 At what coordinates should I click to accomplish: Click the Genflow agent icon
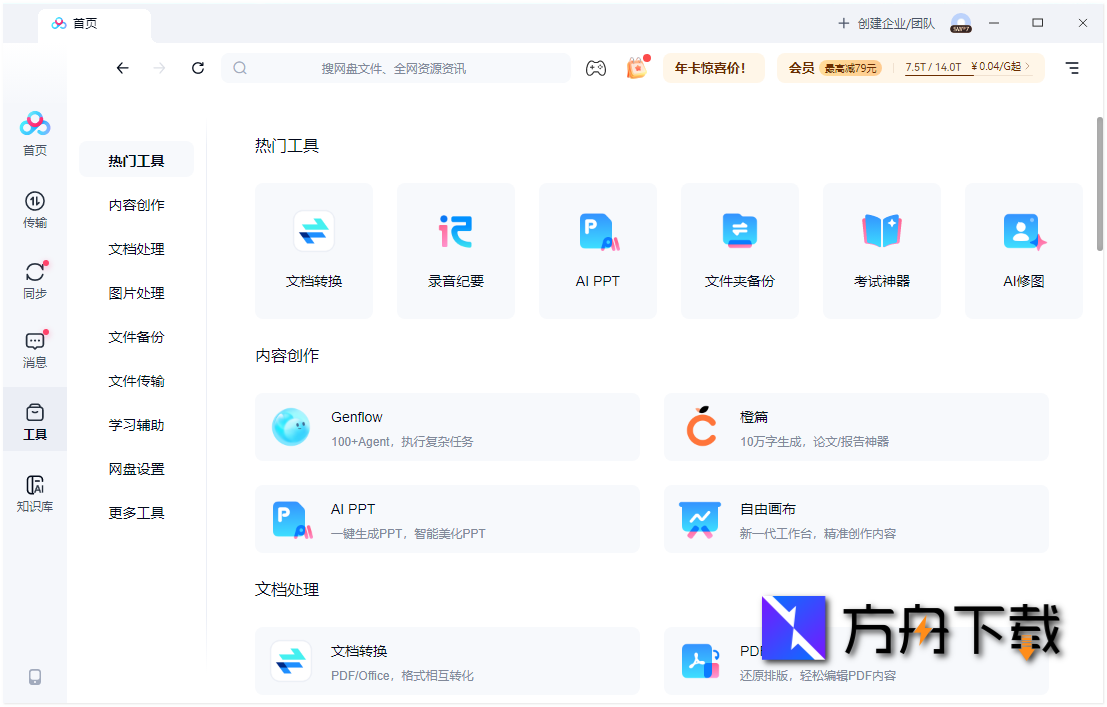[x=293, y=427]
